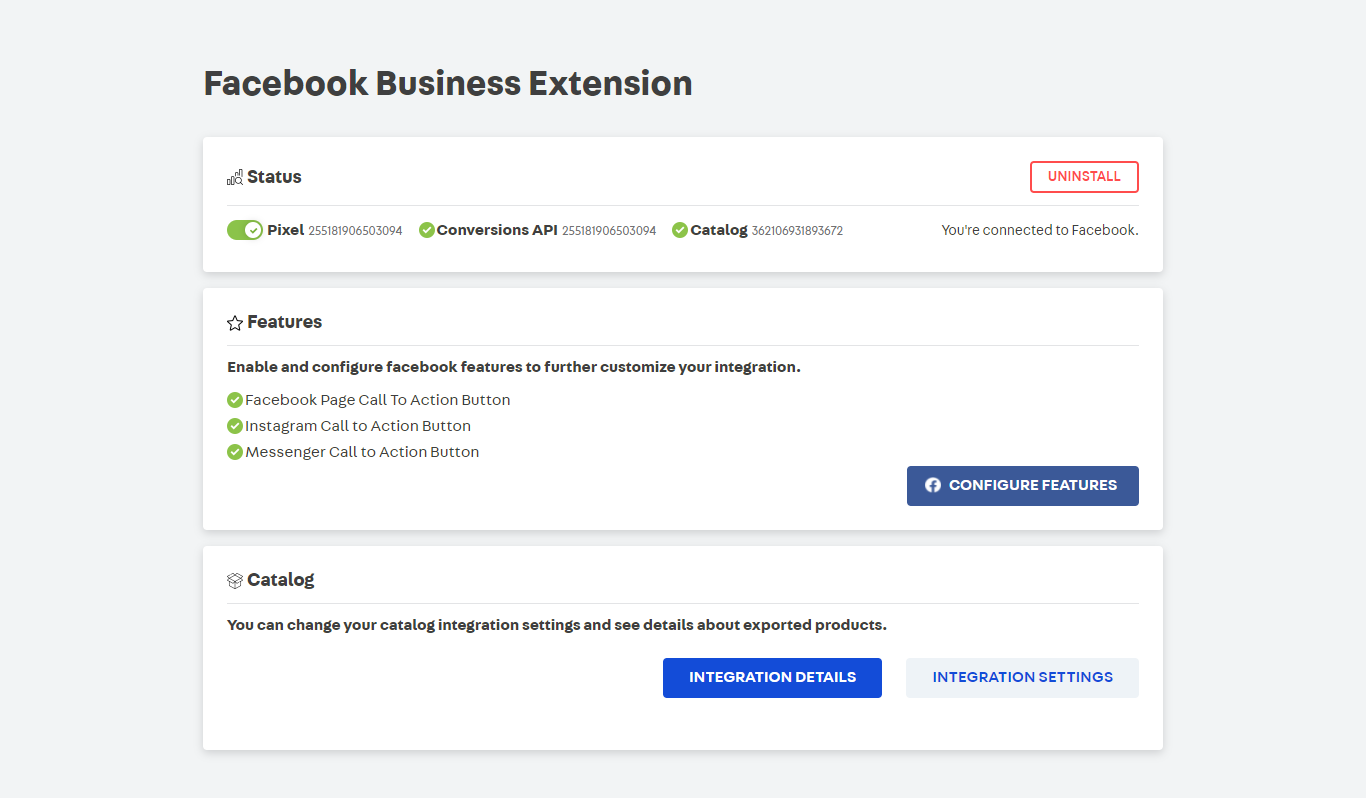Click the Catalog ID 362106931893672

[x=797, y=231]
